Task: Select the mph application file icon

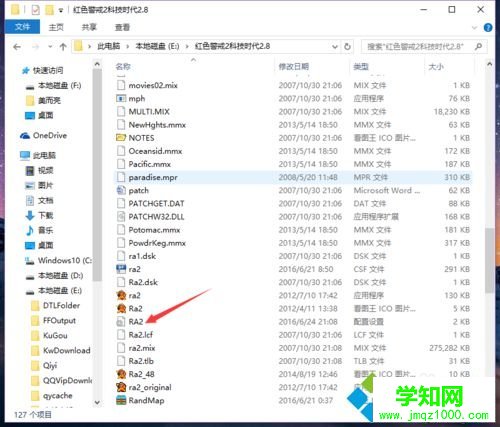Action: pyautogui.click(x=121, y=98)
